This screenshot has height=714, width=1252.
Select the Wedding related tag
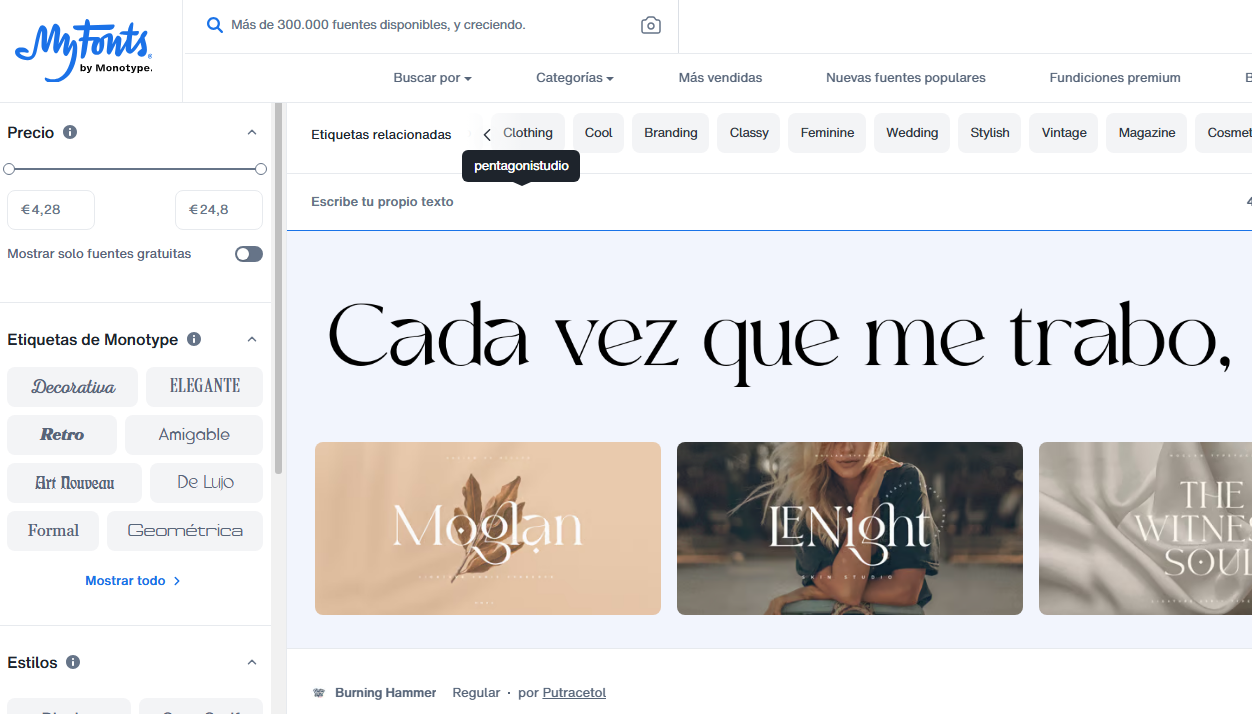pyautogui.click(x=912, y=133)
